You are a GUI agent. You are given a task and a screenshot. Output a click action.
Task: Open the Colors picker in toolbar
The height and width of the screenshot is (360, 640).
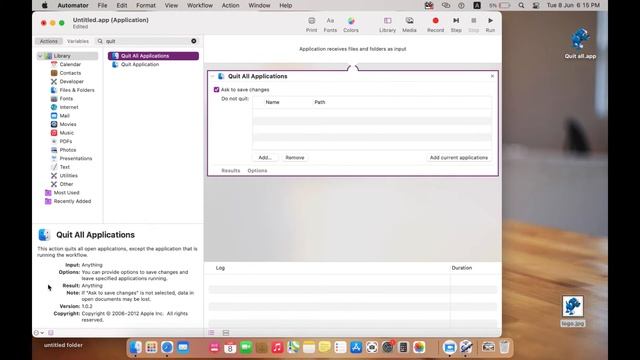(351, 24)
